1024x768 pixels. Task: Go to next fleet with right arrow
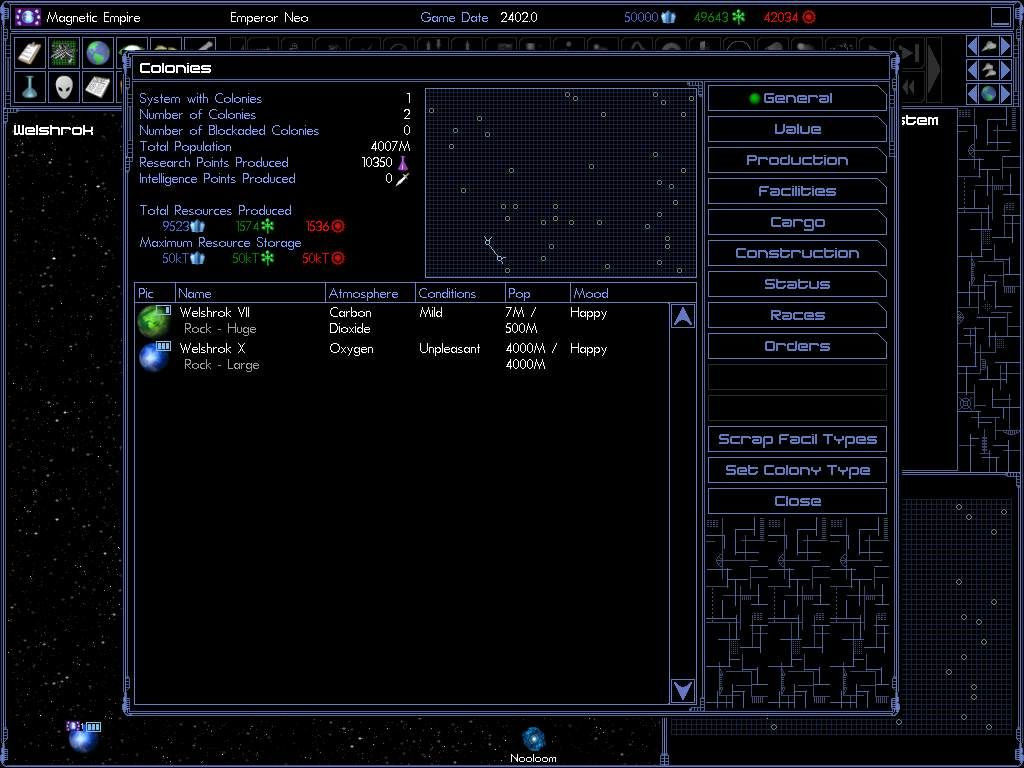click(x=1006, y=70)
